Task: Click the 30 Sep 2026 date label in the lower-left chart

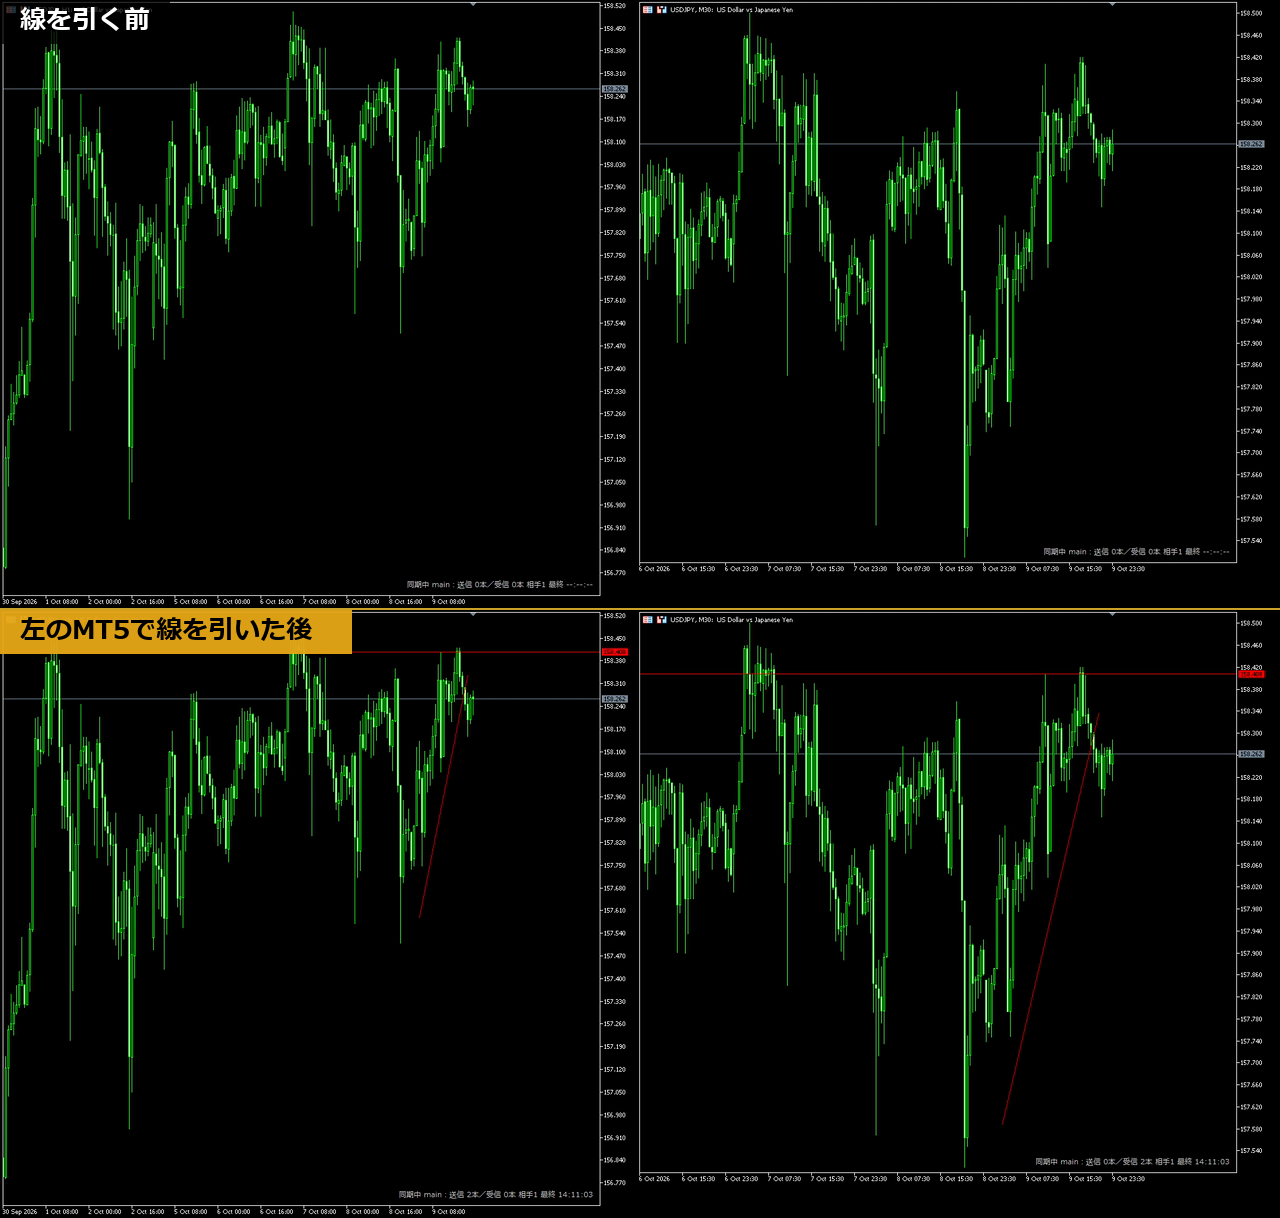Action: coord(20,1212)
